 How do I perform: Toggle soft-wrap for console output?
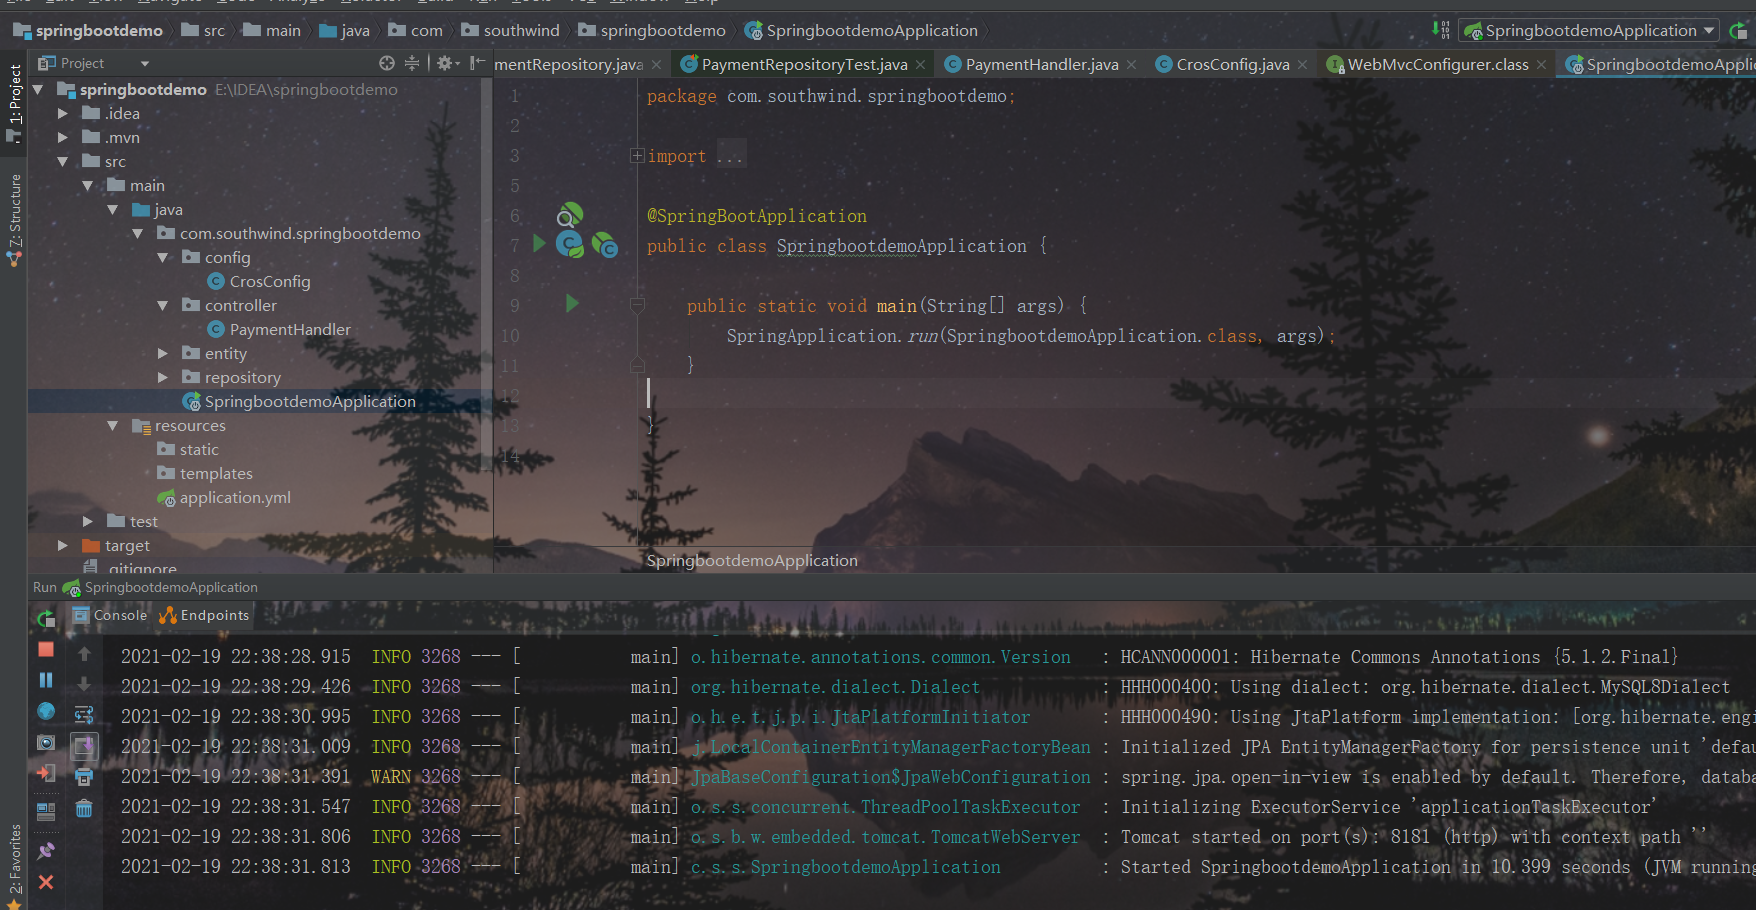[x=84, y=714]
